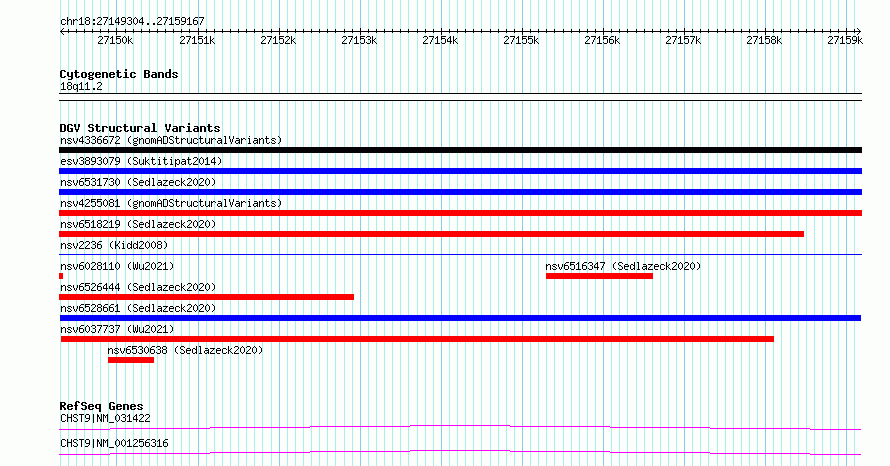Viewport: 890px width, 466px height.
Task: Click ruler position 27151k
Action: (x=197, y=40)
